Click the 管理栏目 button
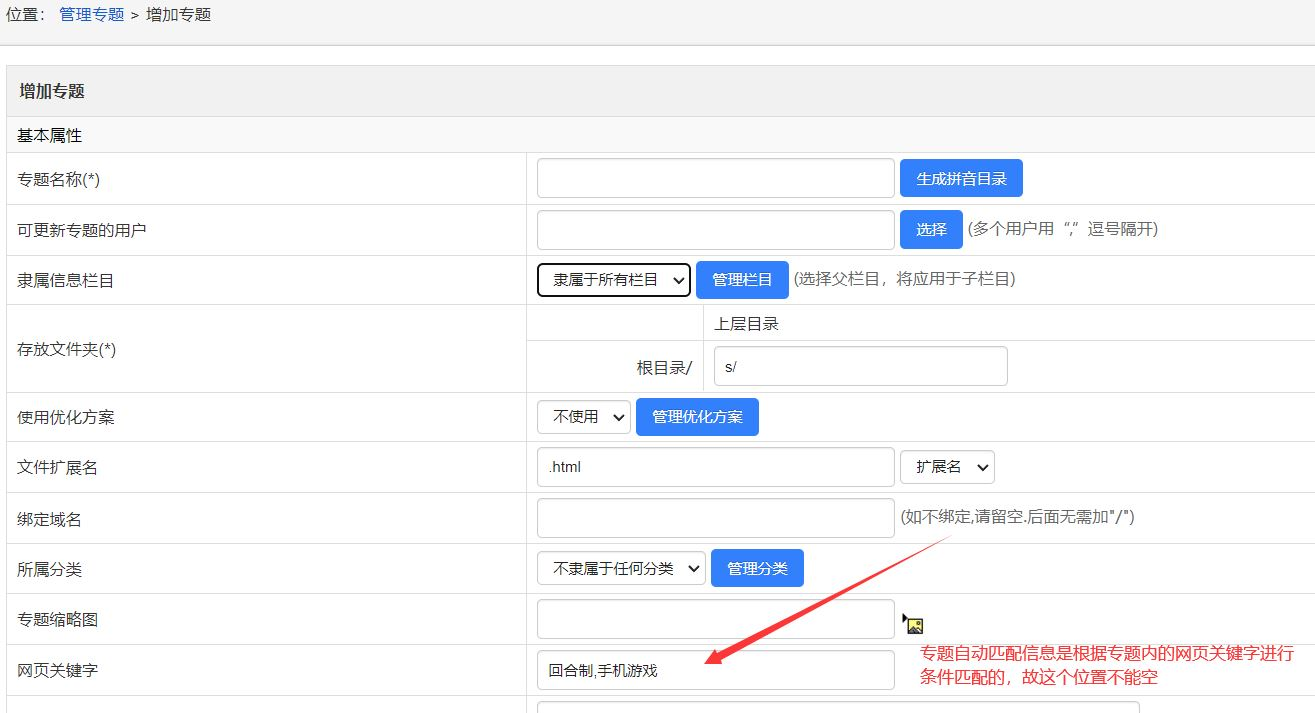1315x713 pixels. click(x=742, y=280)
